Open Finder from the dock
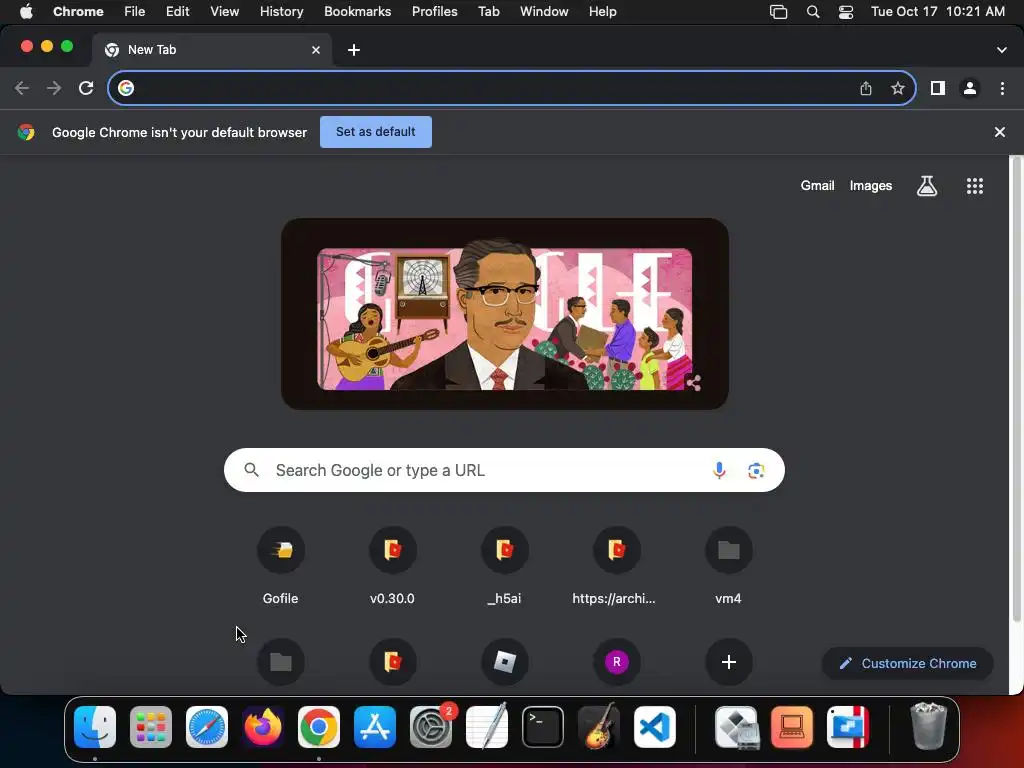1024x768 pixels. point(95,727)
